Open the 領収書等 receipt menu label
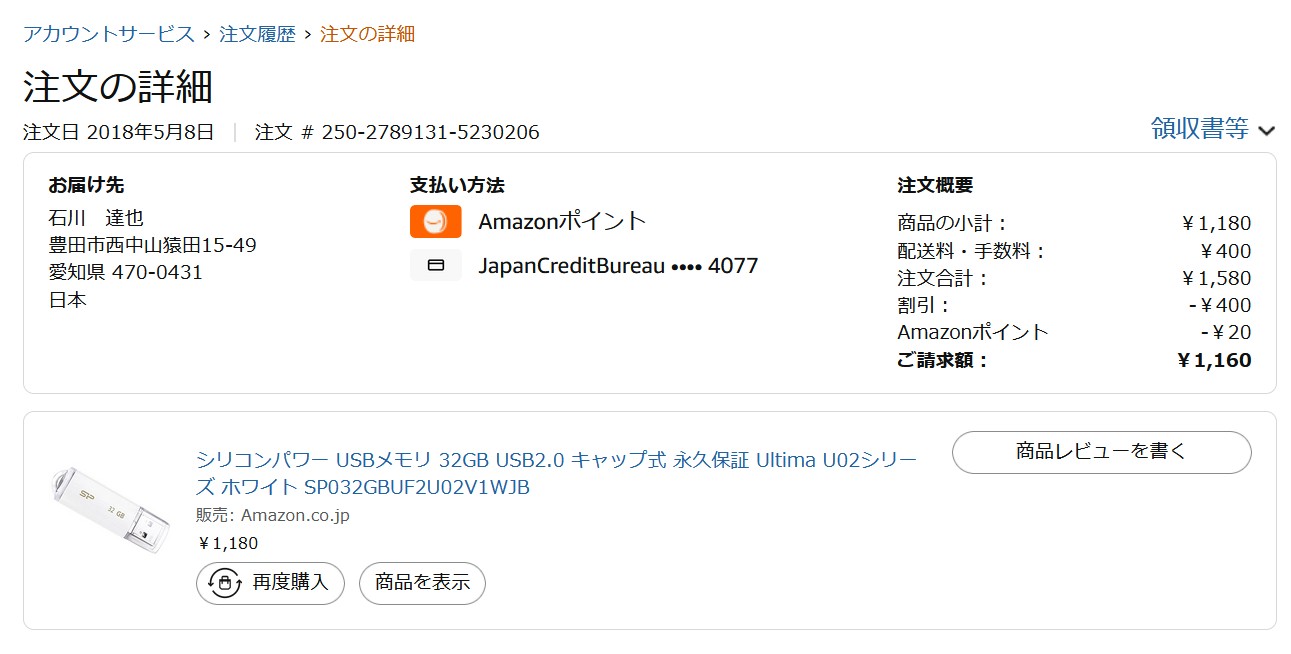1291x654 pixels. click(x=1199, y=128)
